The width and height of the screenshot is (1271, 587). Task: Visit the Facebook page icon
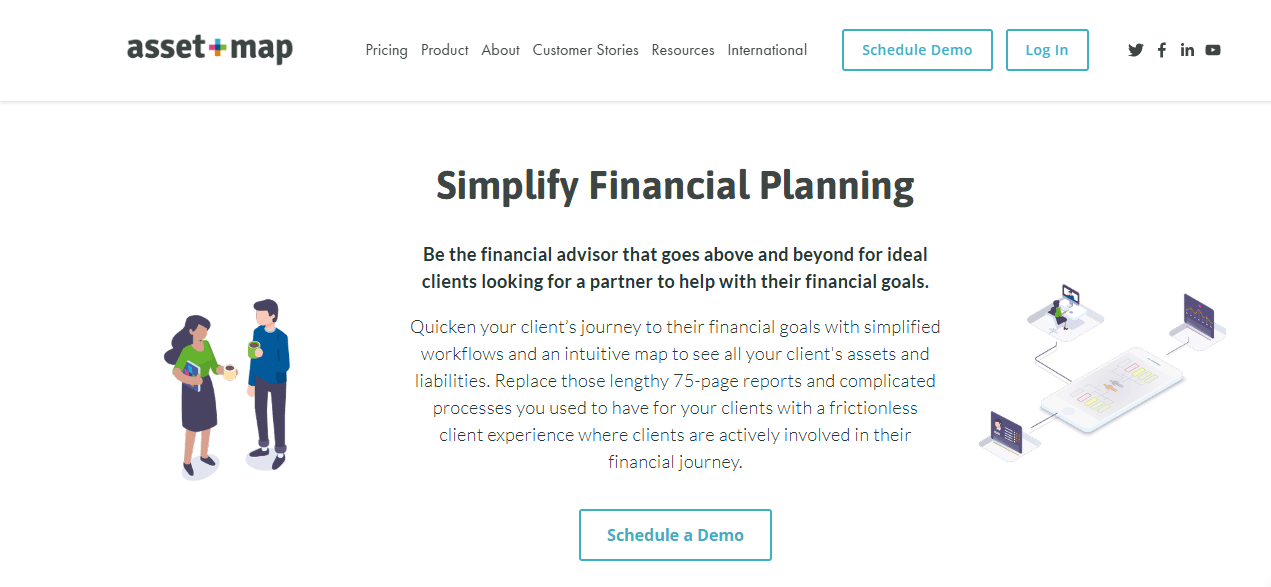(1161, 50)
